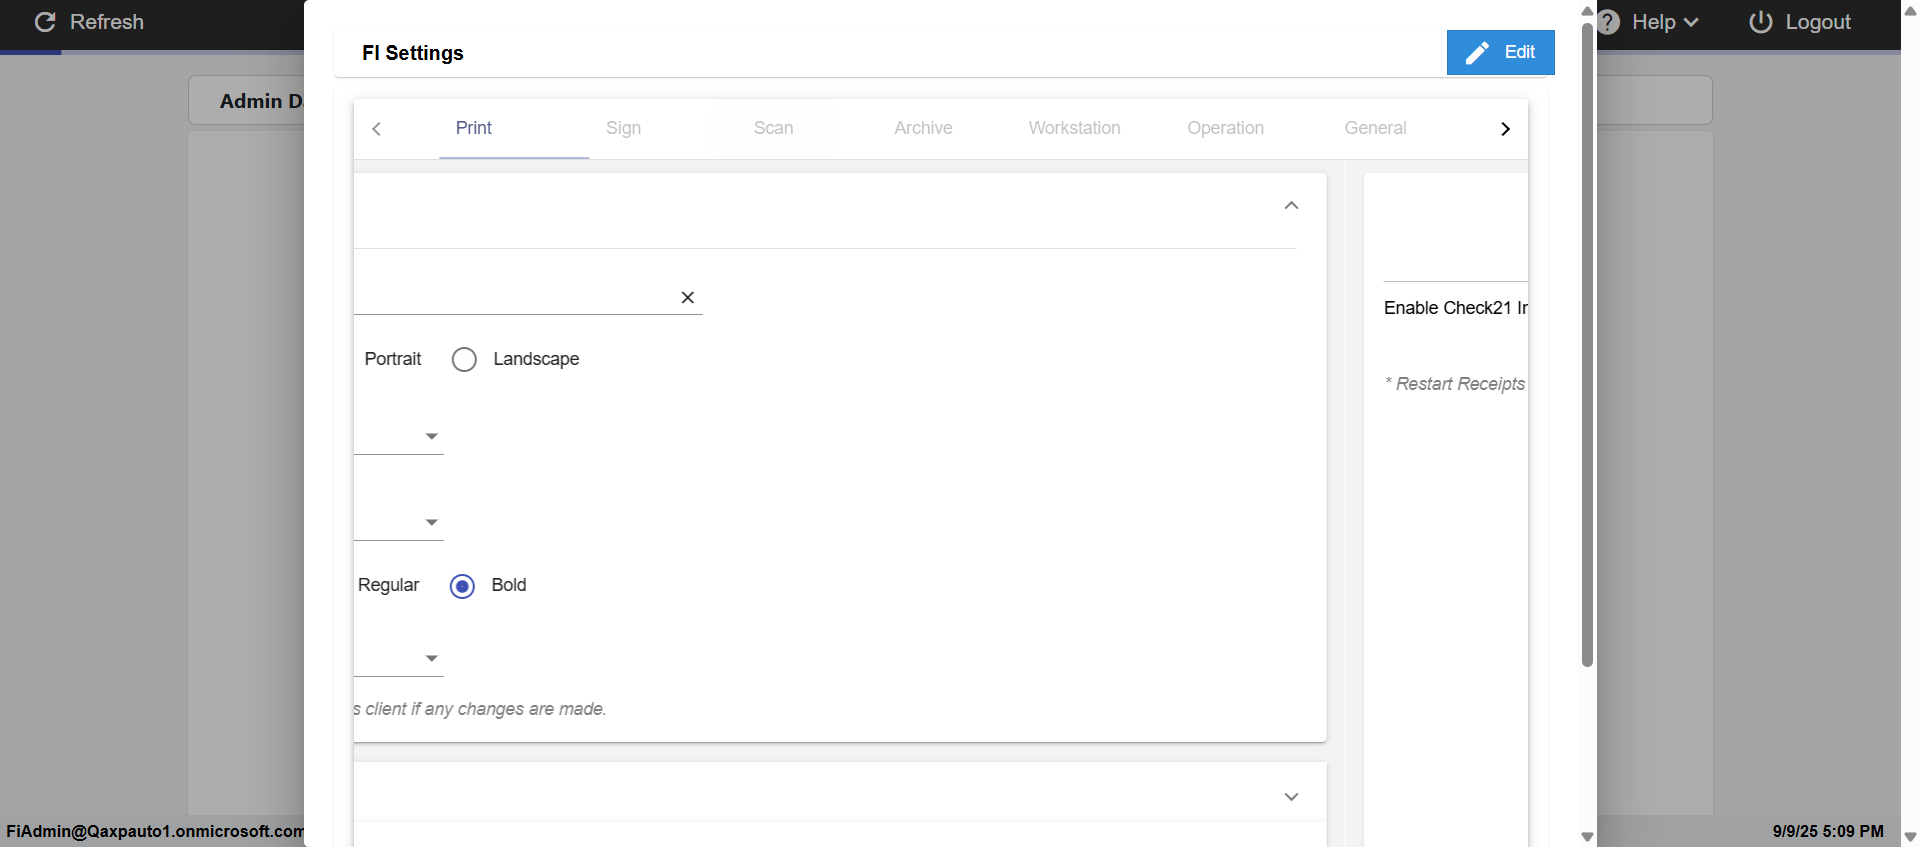1920x847 pixels.
Task: Open the dropdown below Portrait option
Action: [x=431, y=437]
